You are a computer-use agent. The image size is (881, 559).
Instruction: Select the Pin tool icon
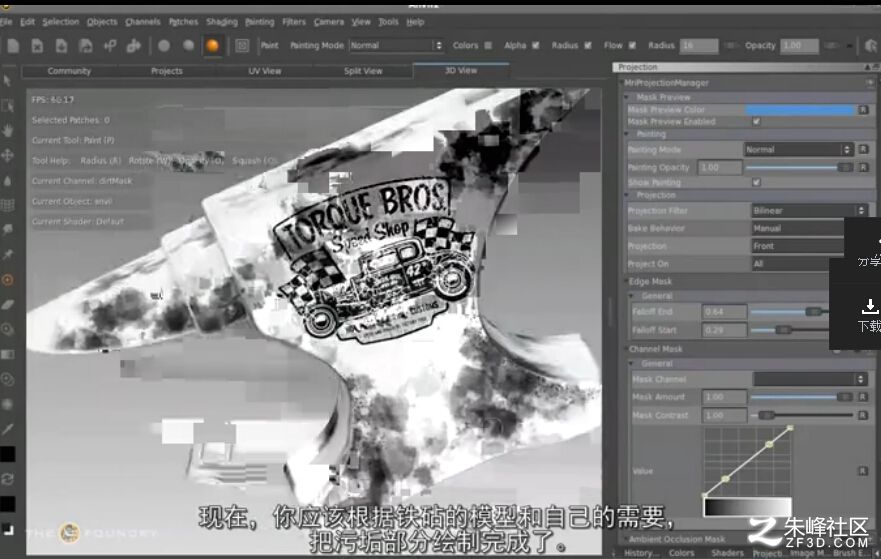(x=7, y=254)
